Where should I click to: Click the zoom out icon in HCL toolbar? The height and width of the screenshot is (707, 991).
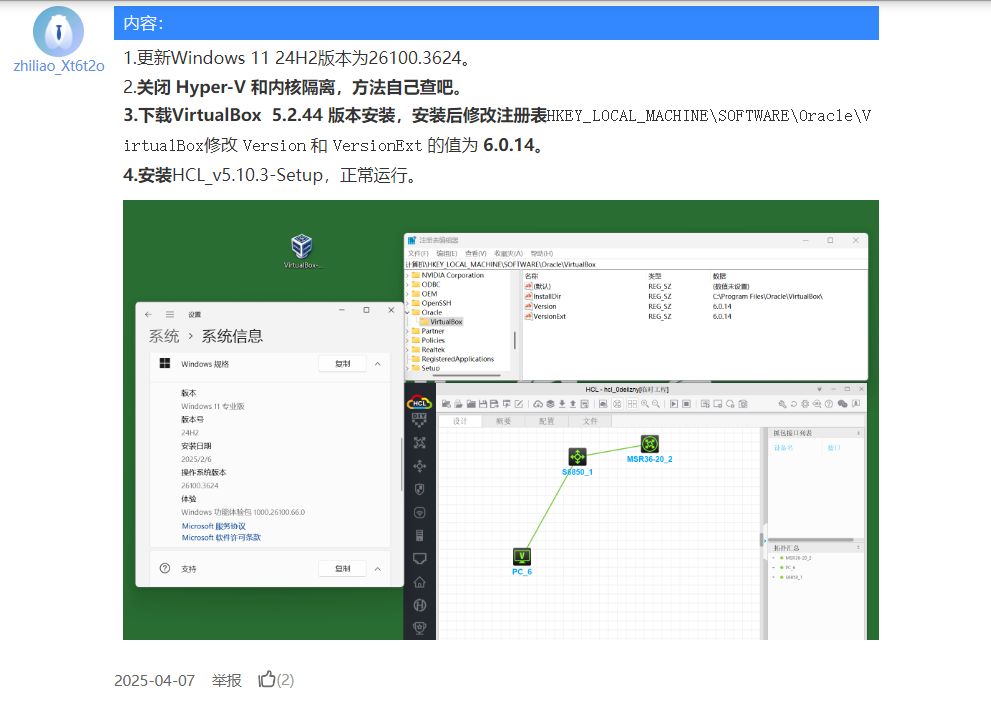tap(656, 404)
